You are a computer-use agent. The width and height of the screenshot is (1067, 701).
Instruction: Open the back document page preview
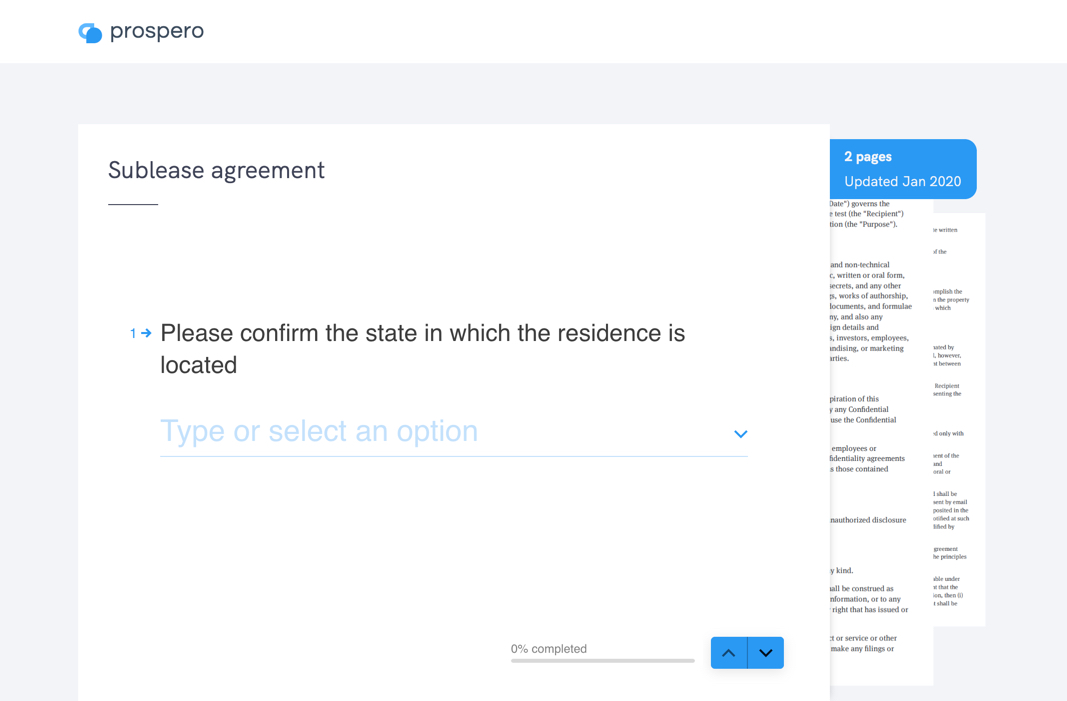coord(958,420)
